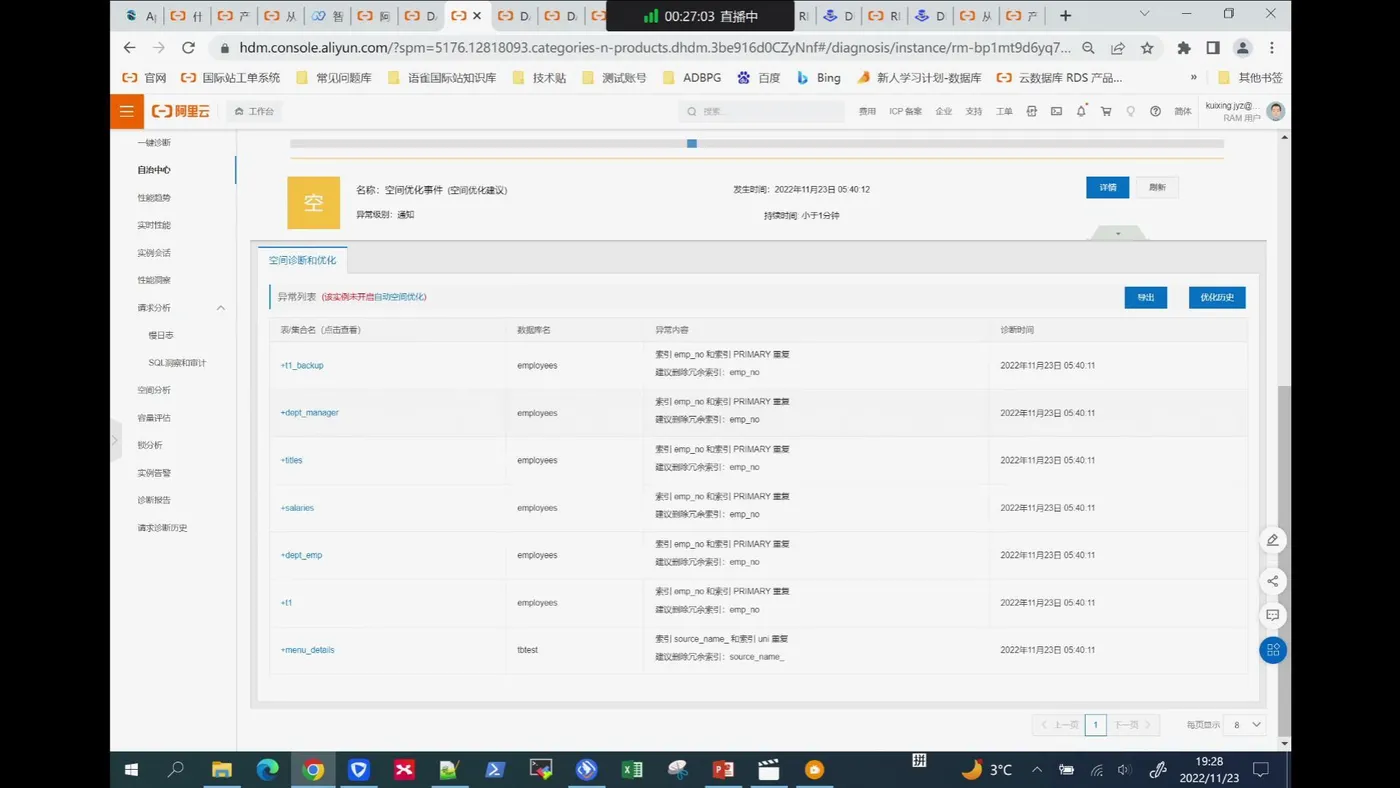Open the 企业 menu item
Screen dimensions: 1400x788
pyautogui.click(x=943, y=111)
